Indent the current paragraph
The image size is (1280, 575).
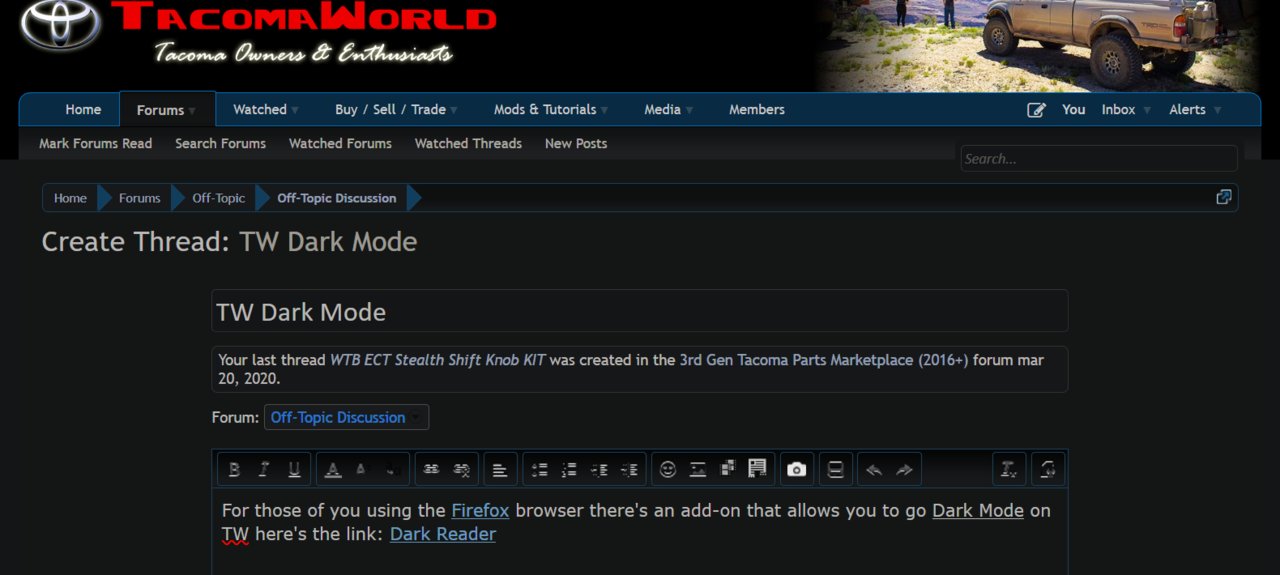(629, 469)
